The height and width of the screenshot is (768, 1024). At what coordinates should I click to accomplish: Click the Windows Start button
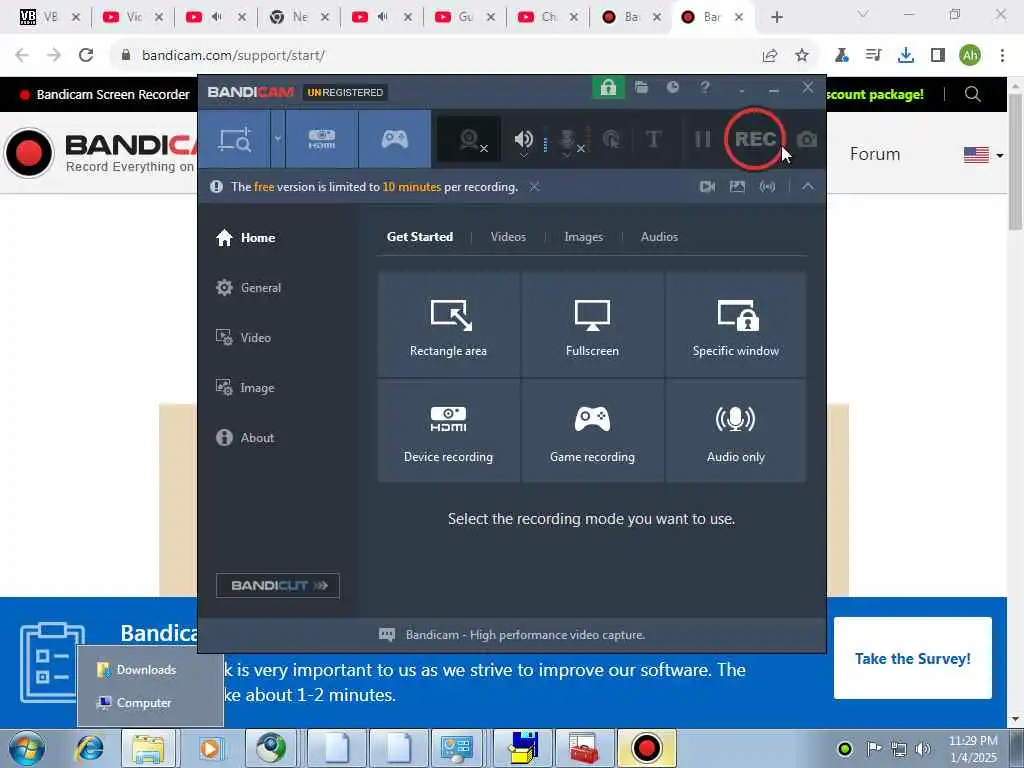(27, 748)
